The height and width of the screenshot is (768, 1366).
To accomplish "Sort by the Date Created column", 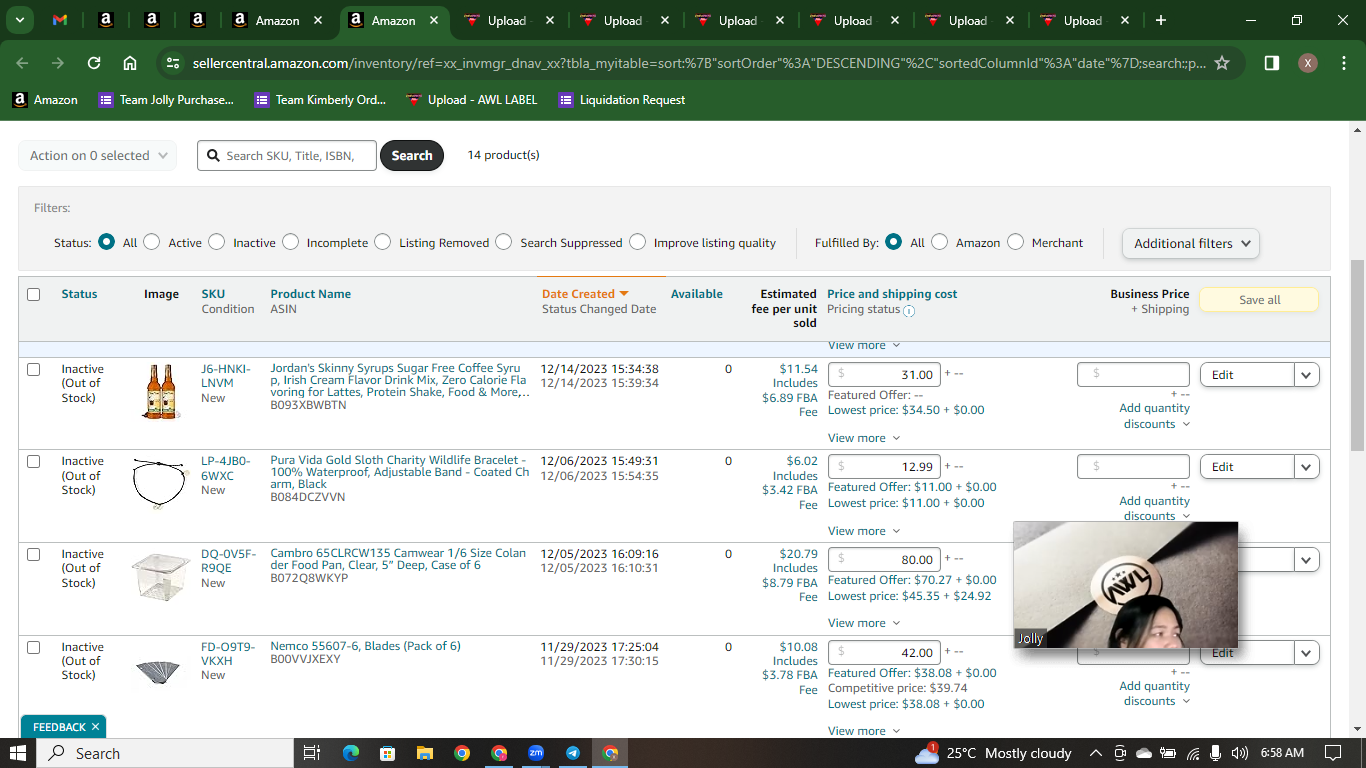I will [584, 294].
